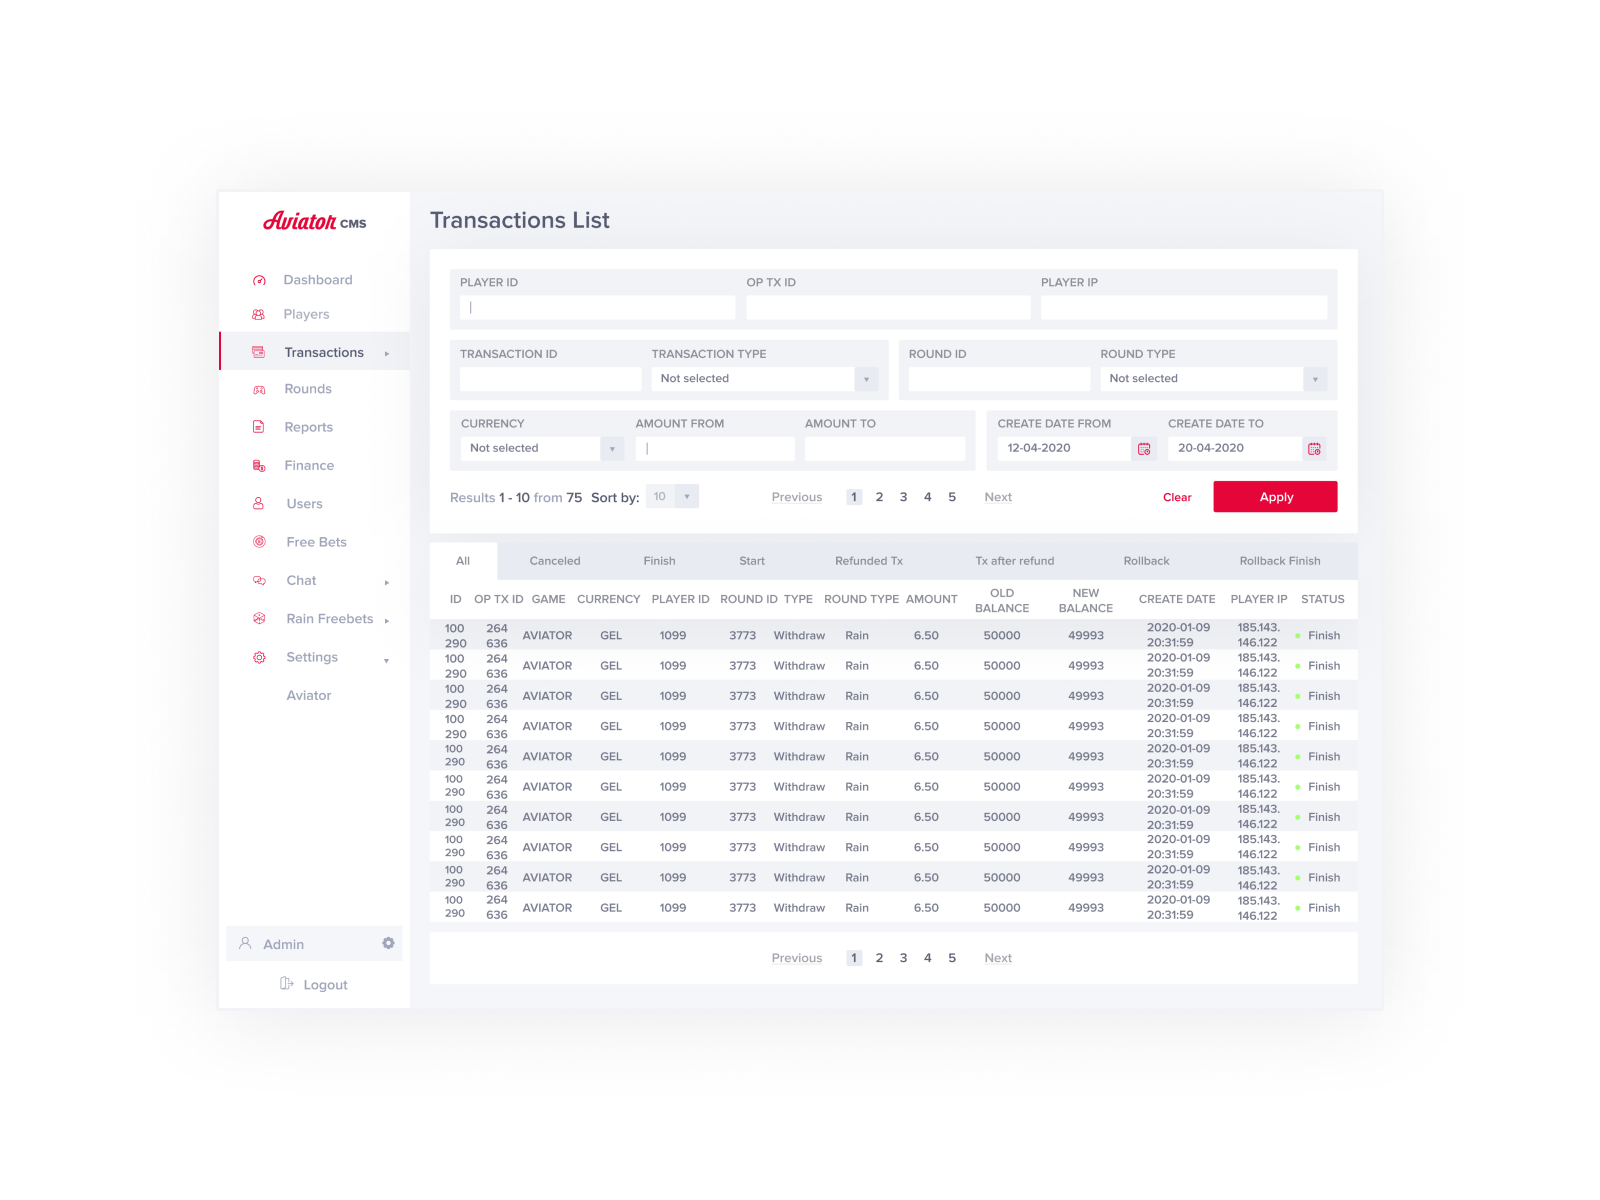Click the Create Date To field 20-04-2020
The image size is (1600, 1200).
pos(1235,449)
